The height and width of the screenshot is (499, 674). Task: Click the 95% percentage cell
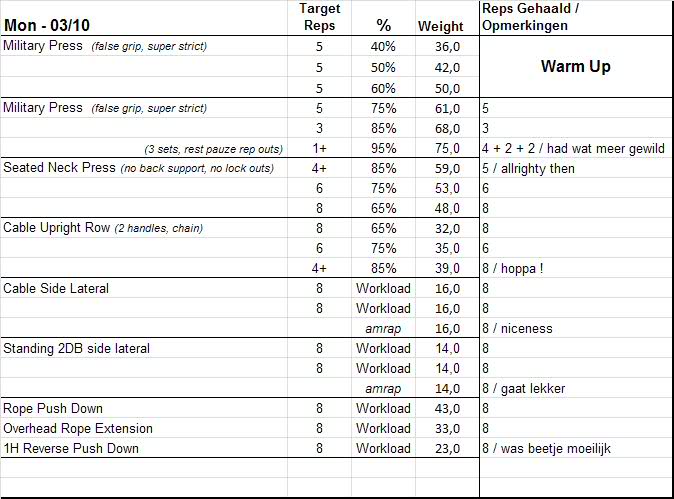[x=384, y=148]
